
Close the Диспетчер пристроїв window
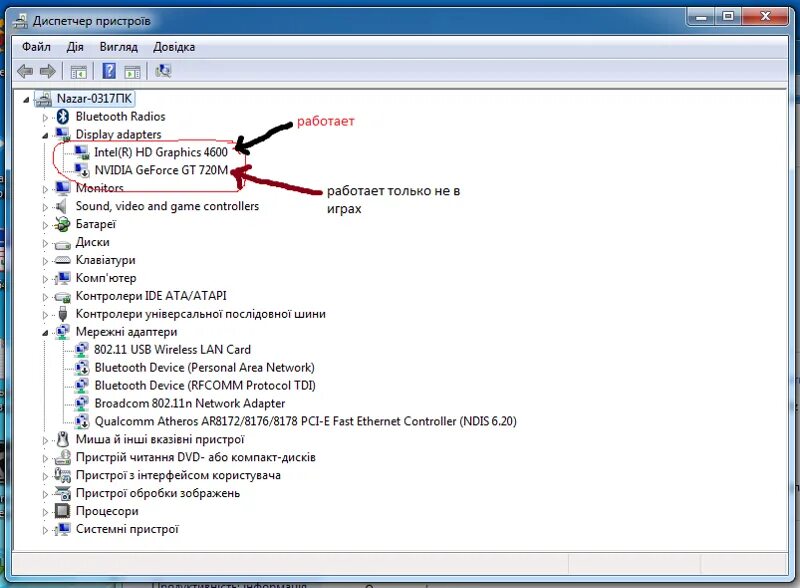tap(765, 16)
